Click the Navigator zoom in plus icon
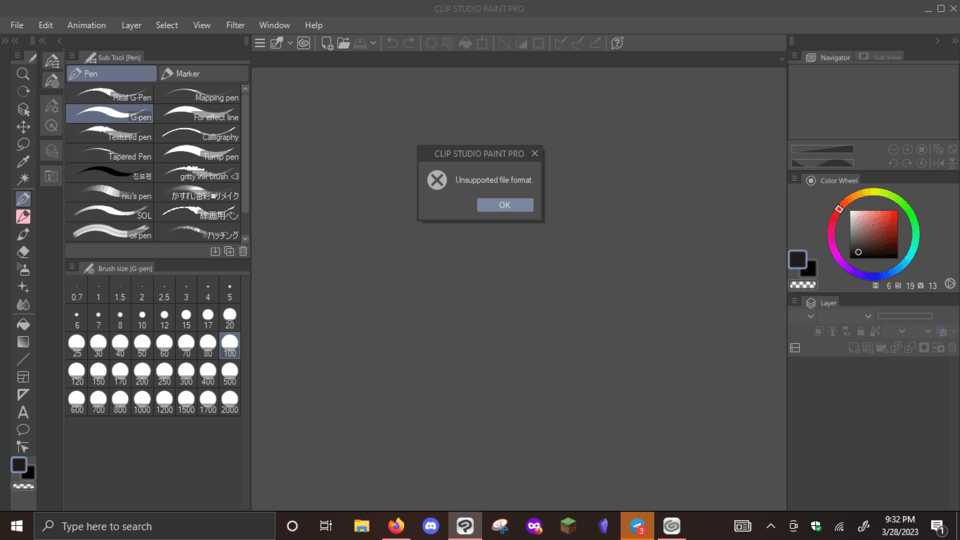This screenshot has width=960, height=540. click(907, 149)
